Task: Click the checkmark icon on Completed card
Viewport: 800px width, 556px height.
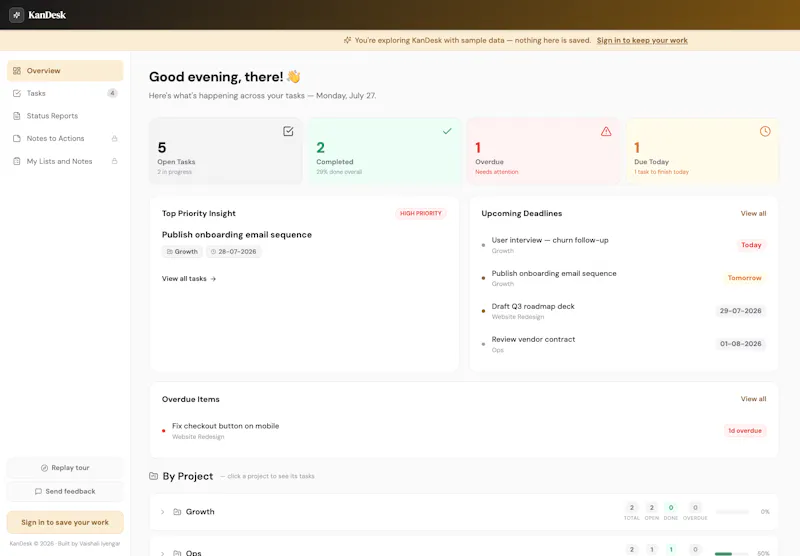Action: click(x=447, y=132)
